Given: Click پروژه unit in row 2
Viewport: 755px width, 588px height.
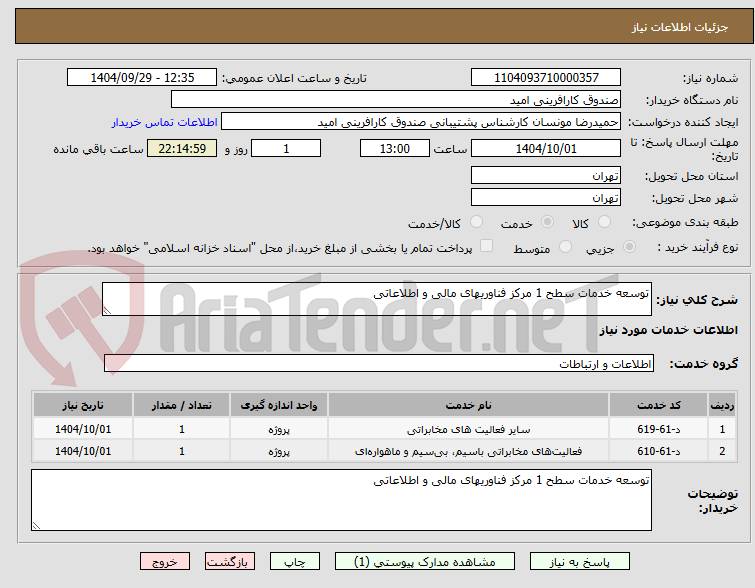Looking at the screenshot, I should [279, 451].
